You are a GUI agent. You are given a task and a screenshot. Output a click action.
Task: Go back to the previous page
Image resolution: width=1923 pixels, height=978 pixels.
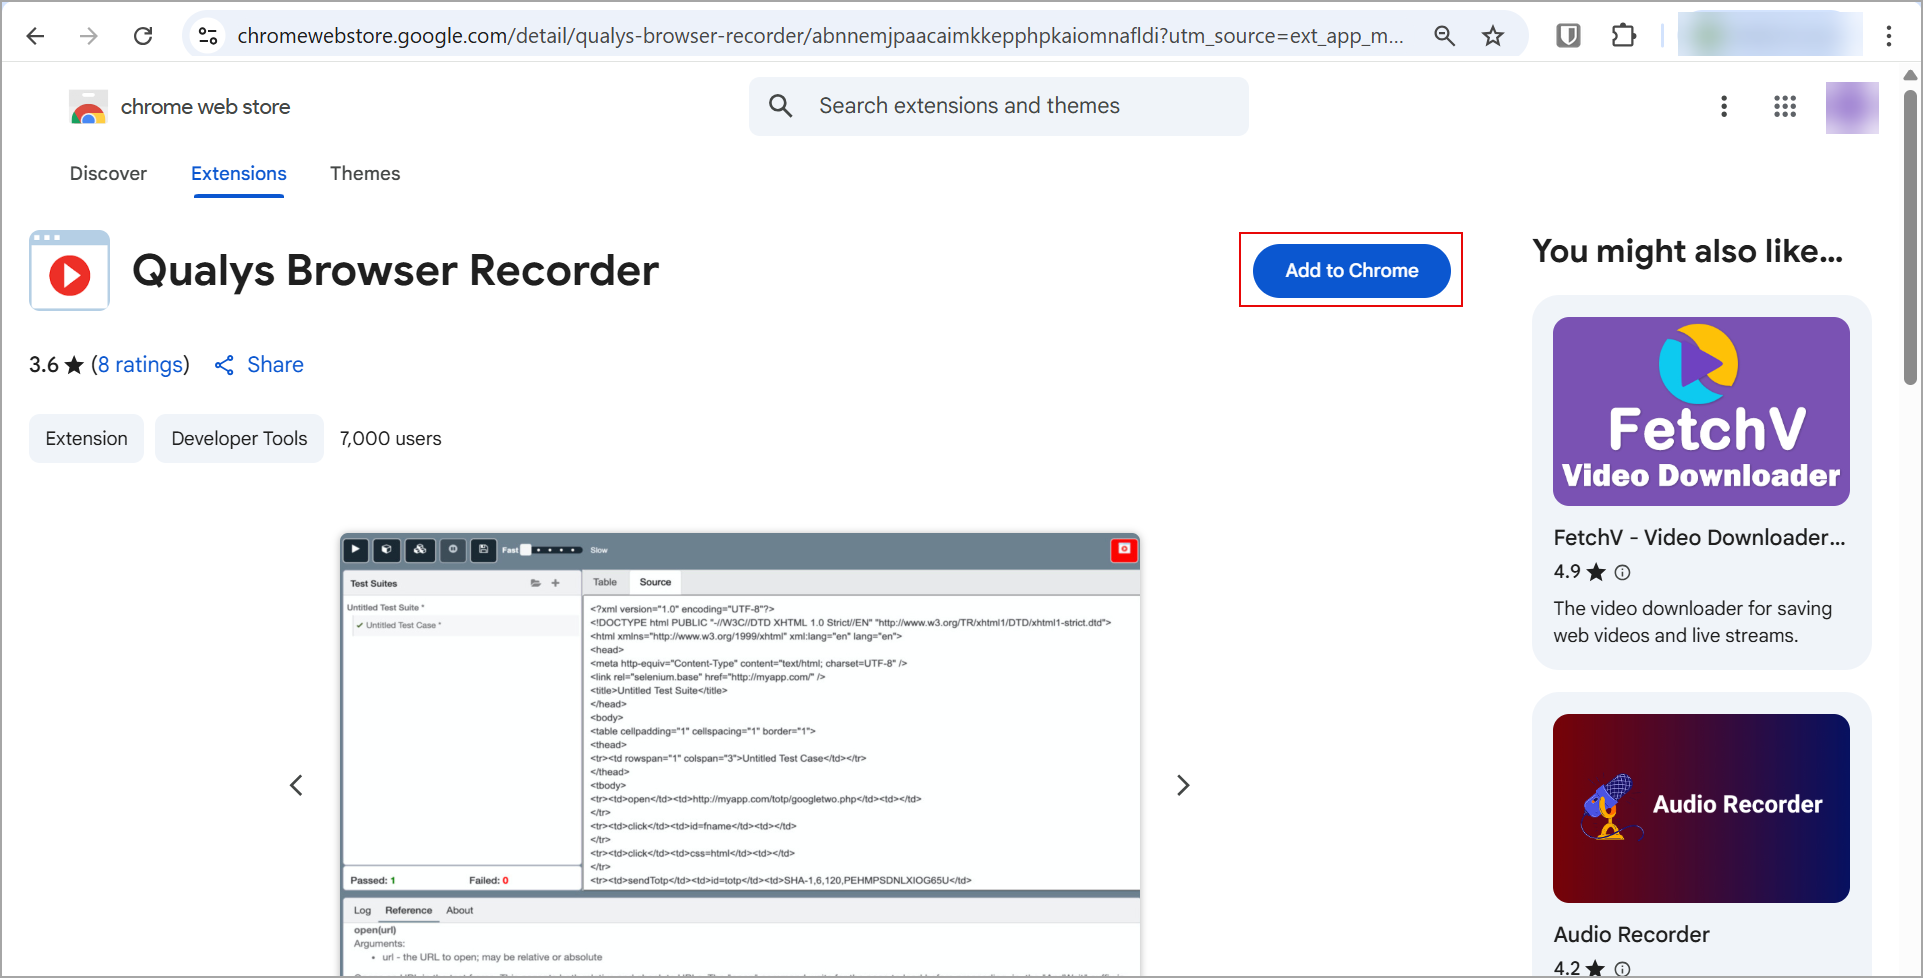click(x=36, y=36)
